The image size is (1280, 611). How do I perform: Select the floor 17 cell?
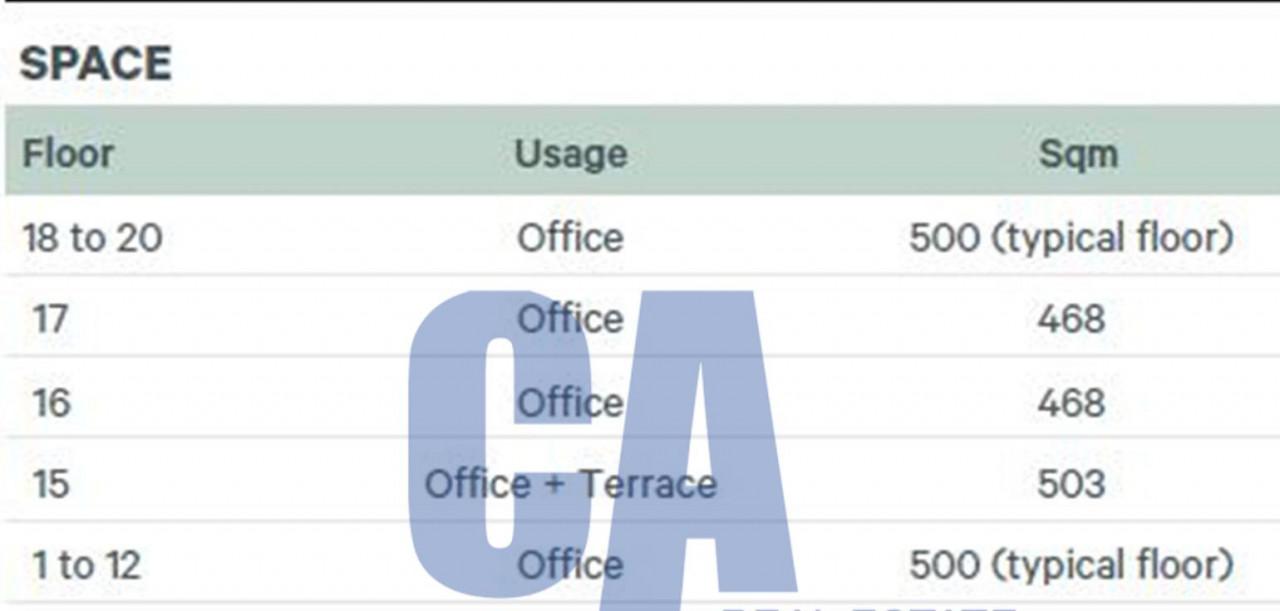[50, 320]
